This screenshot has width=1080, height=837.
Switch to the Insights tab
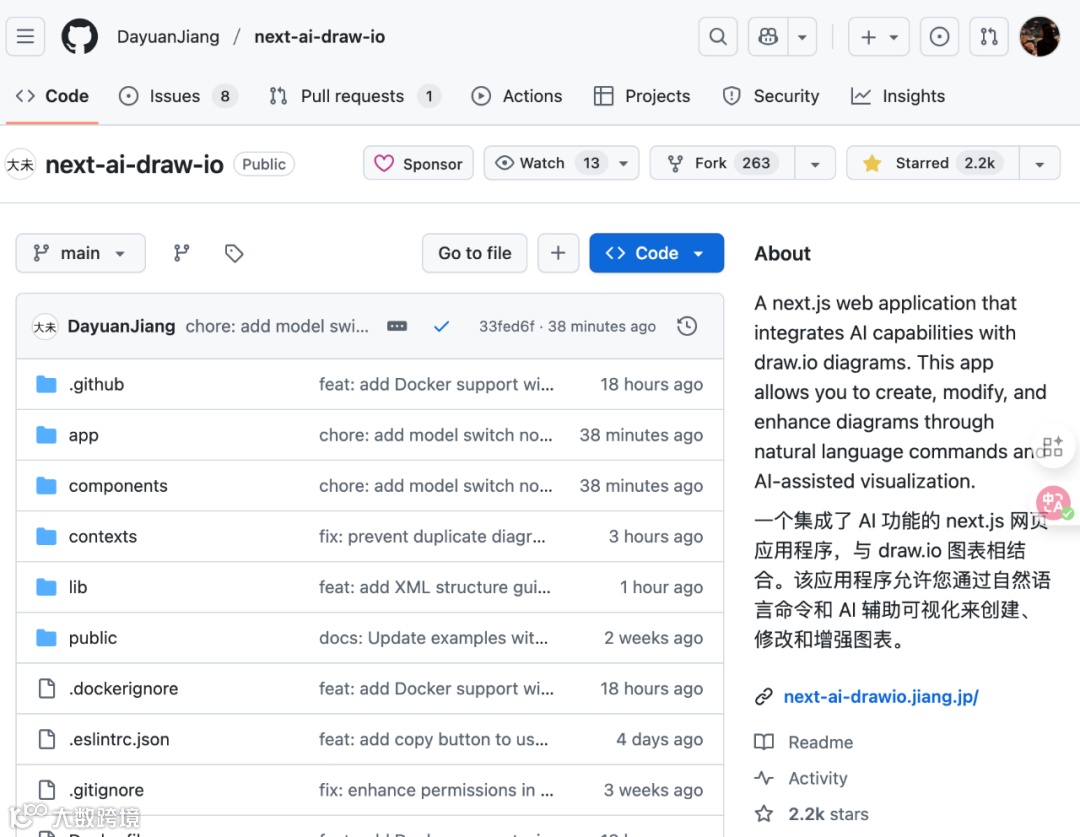click(898, 96)
